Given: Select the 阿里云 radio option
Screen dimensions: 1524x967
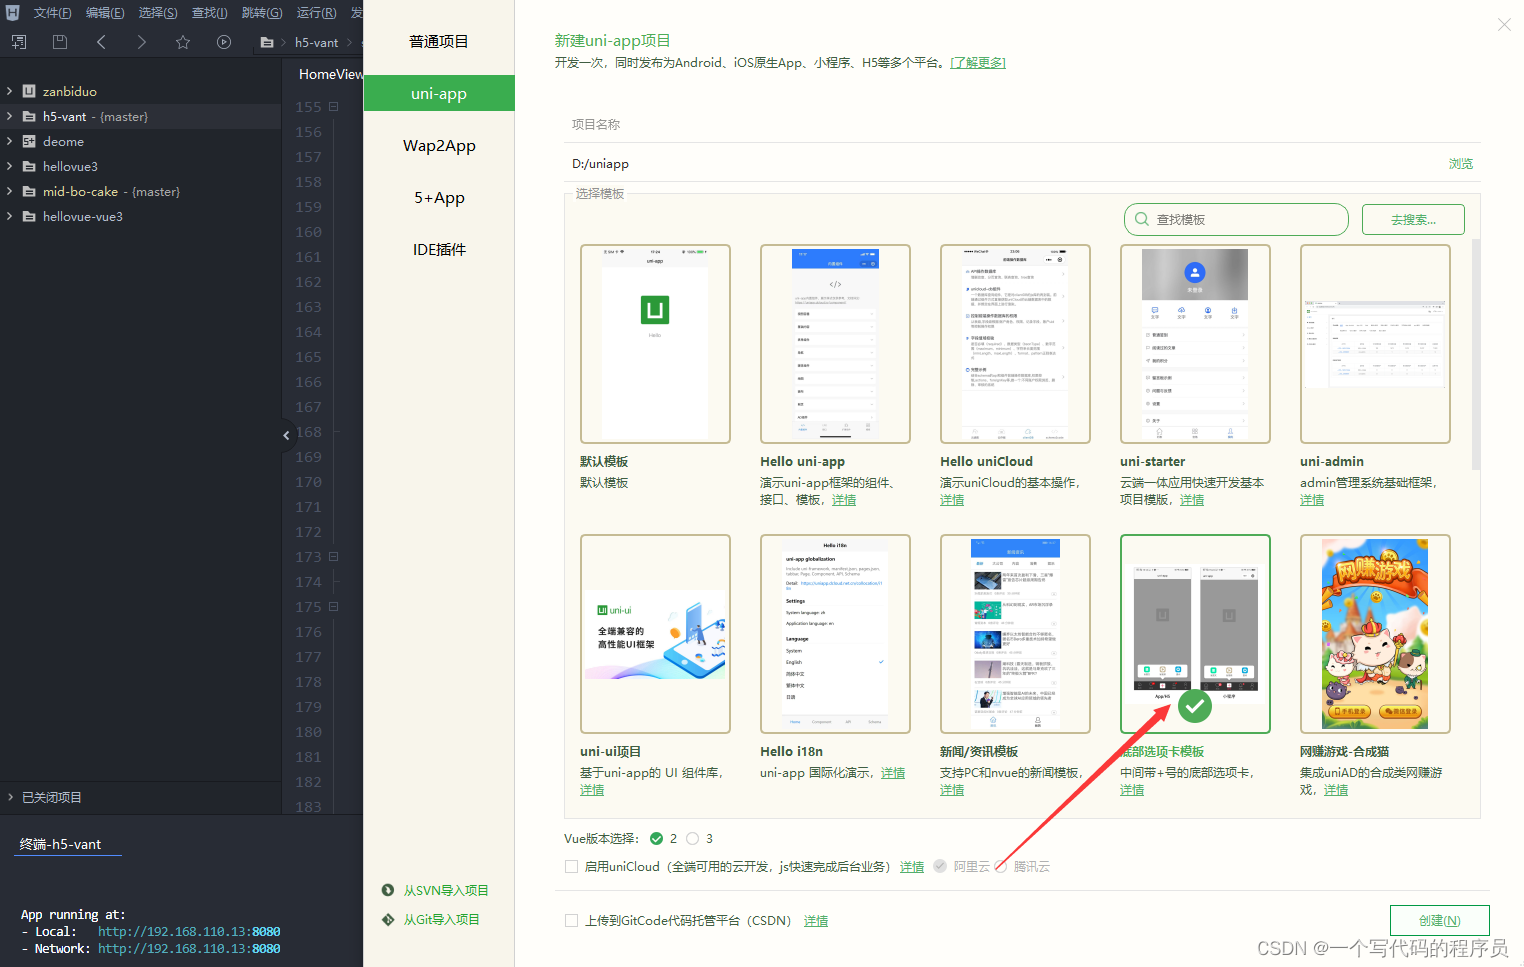Looking at the screenshot, I should (x=940, y=866).
